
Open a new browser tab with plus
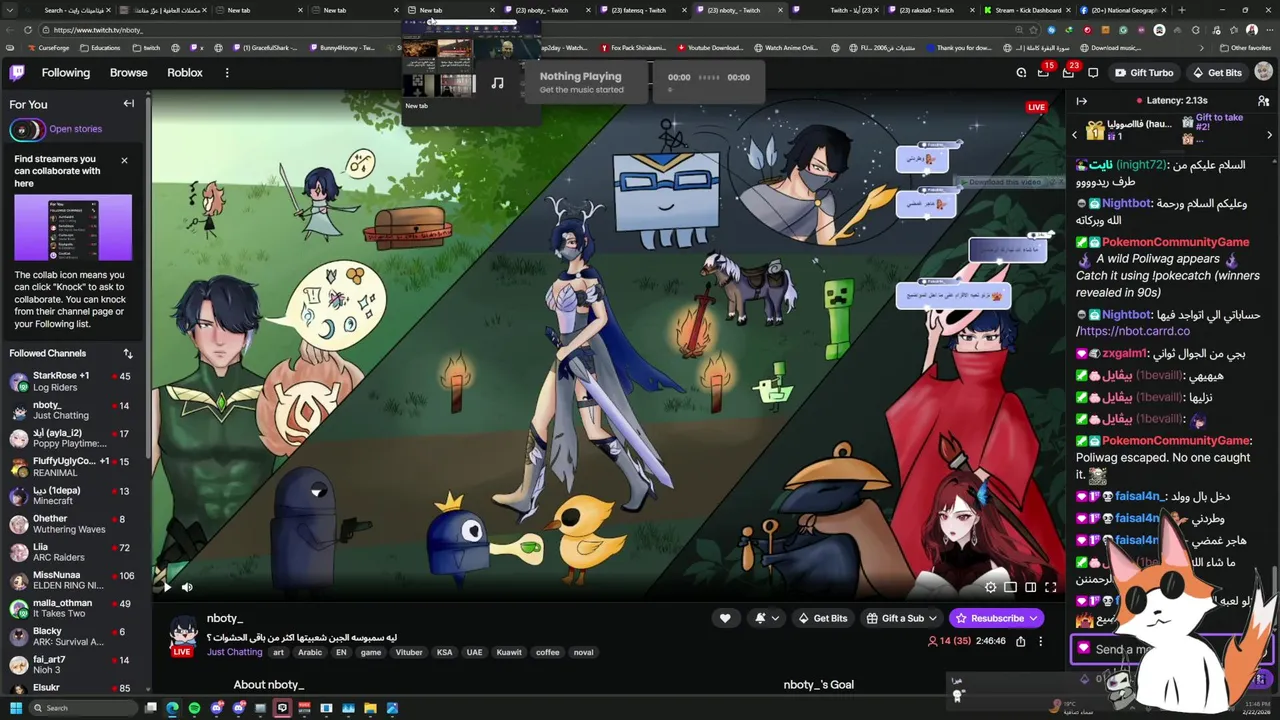(1183, 10)
